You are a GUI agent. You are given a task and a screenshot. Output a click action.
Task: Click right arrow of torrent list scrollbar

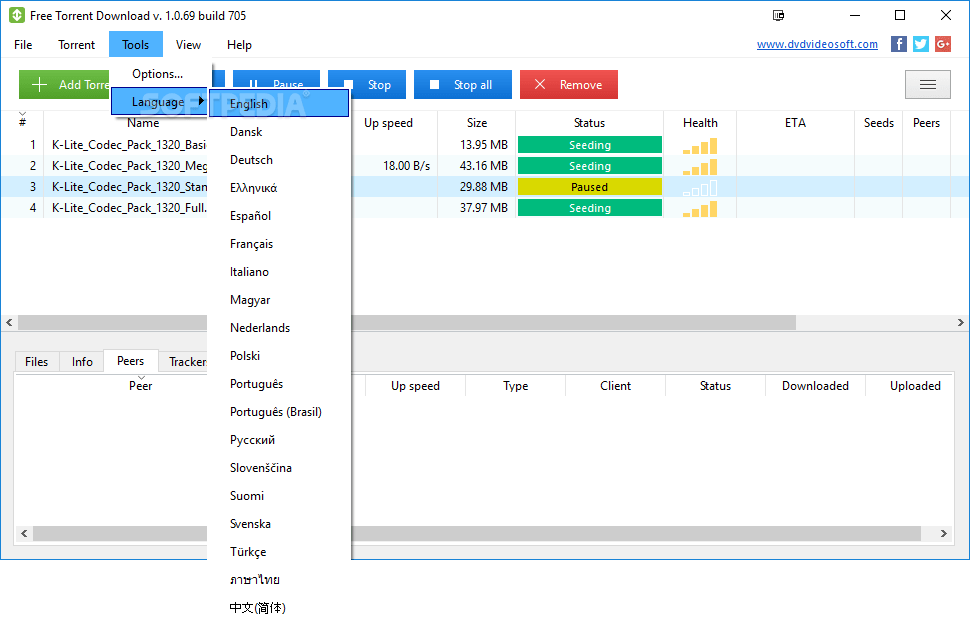point(960,322)
